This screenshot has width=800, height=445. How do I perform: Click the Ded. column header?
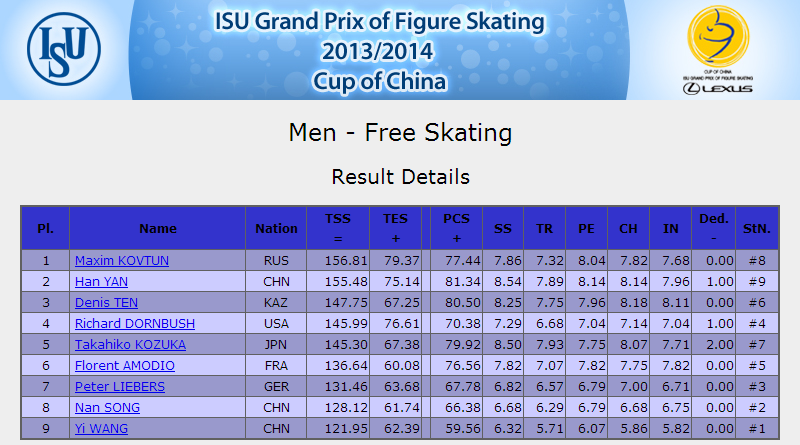click(714, 228)
